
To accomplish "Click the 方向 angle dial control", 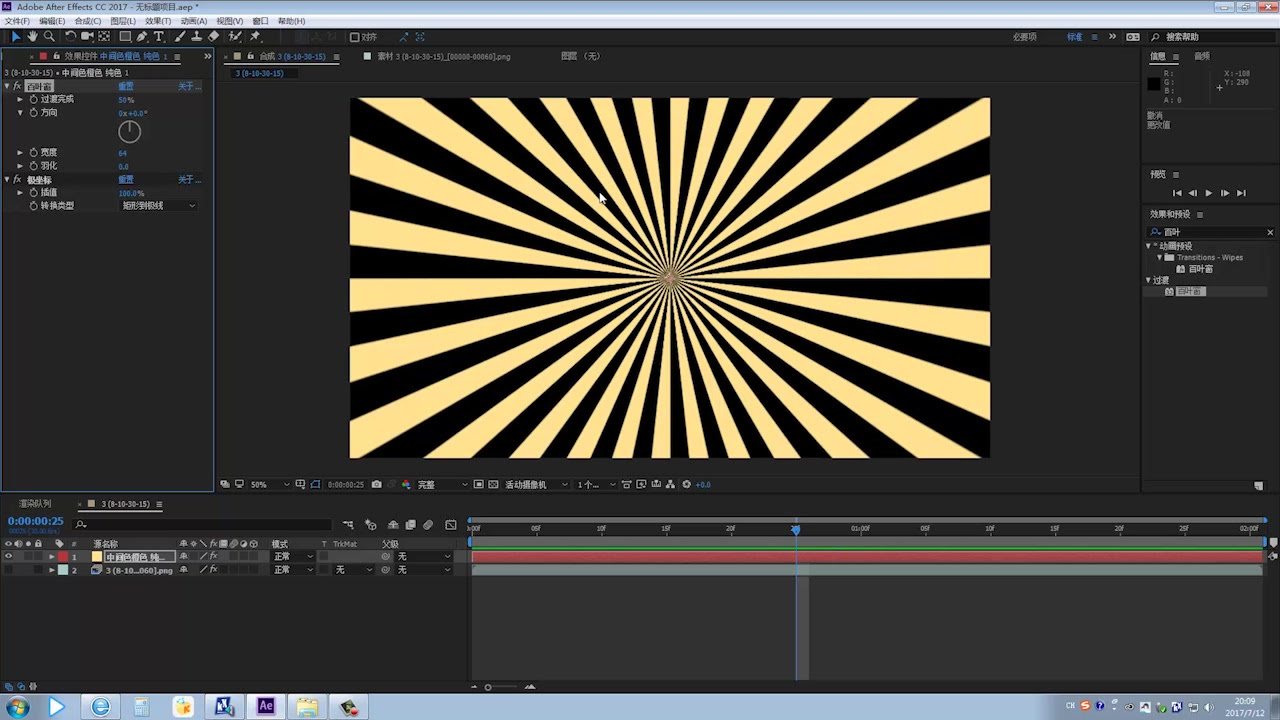I will click(130, 131).
